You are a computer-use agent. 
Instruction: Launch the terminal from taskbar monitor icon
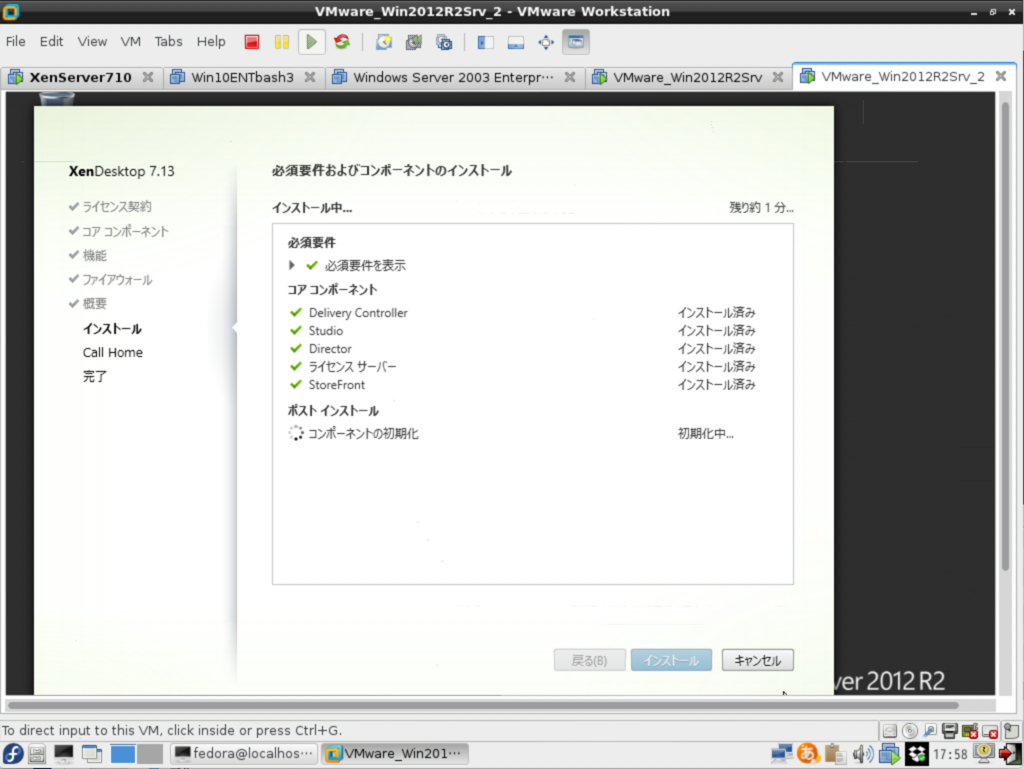click(63, 754)
